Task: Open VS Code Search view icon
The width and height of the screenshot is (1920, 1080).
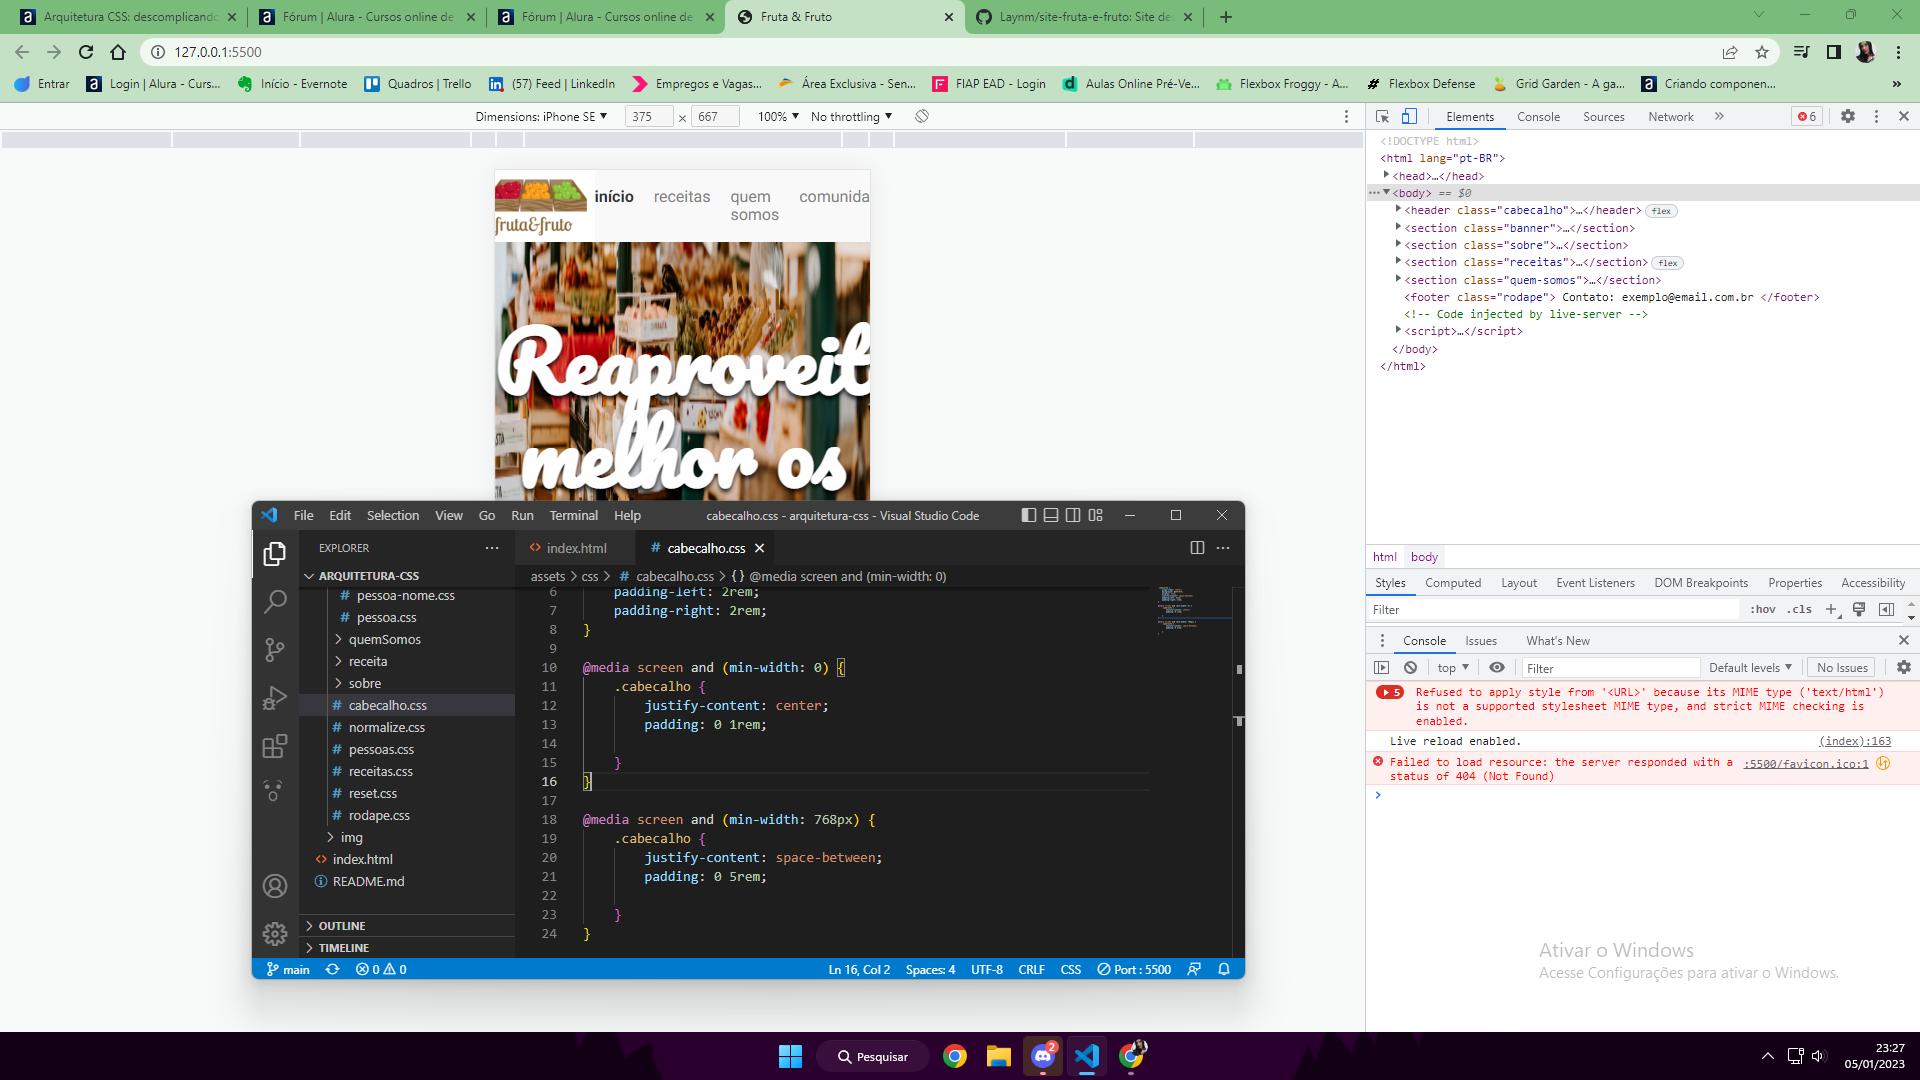Action: point(275,602)
